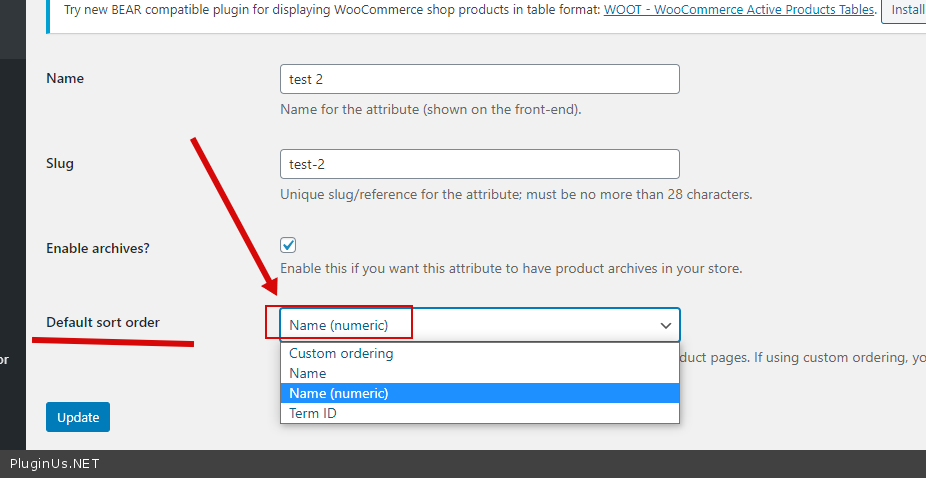Viewport: 926px width, 478px height.
Task: Click the 'Enable archives?' label
Action: pyautogui.click(x=98, y=248)
